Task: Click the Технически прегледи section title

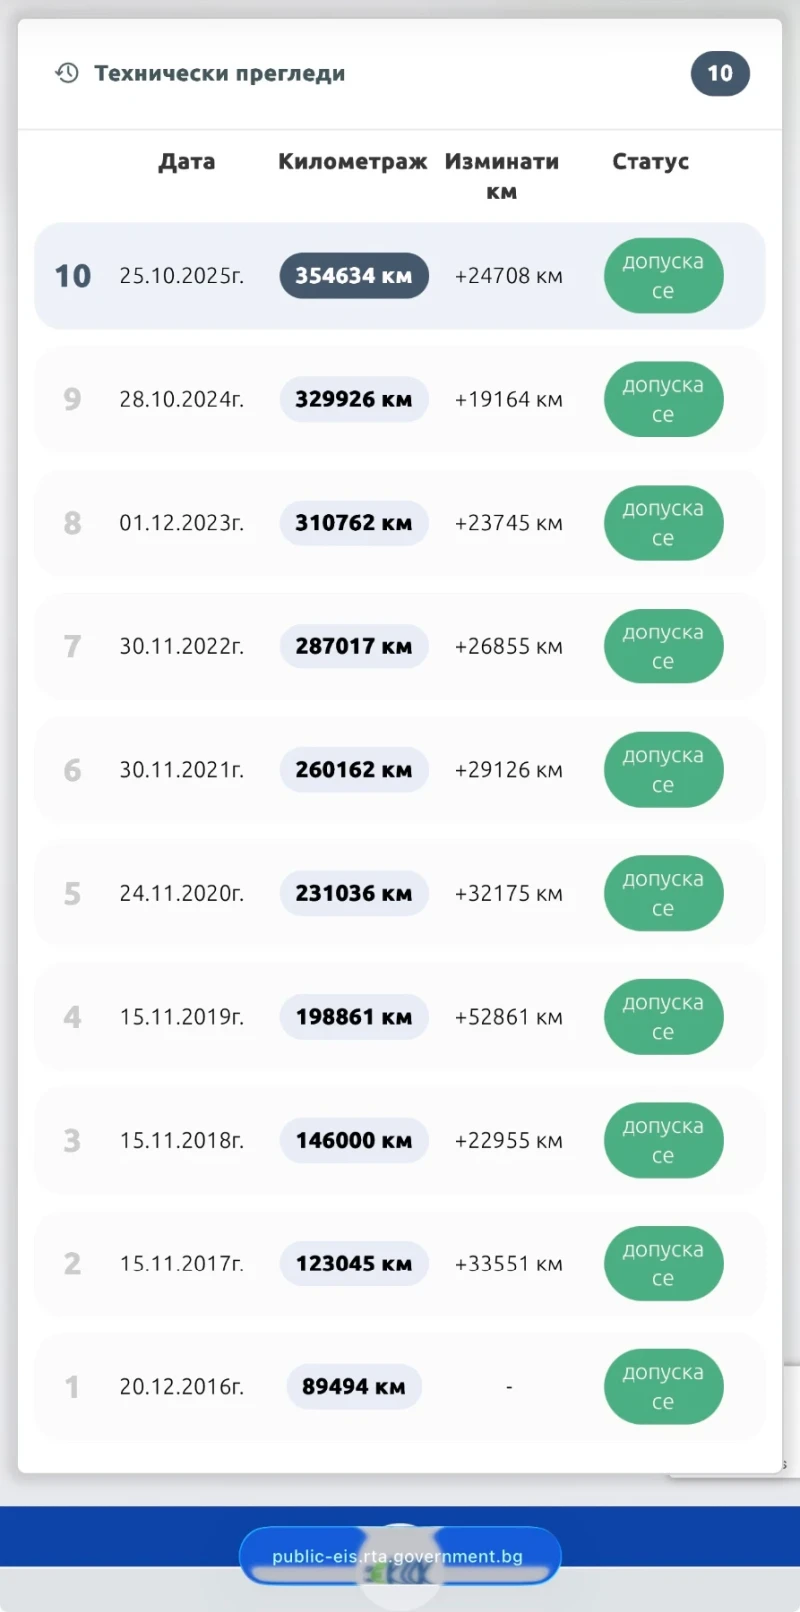Action: tap(220, 73)
